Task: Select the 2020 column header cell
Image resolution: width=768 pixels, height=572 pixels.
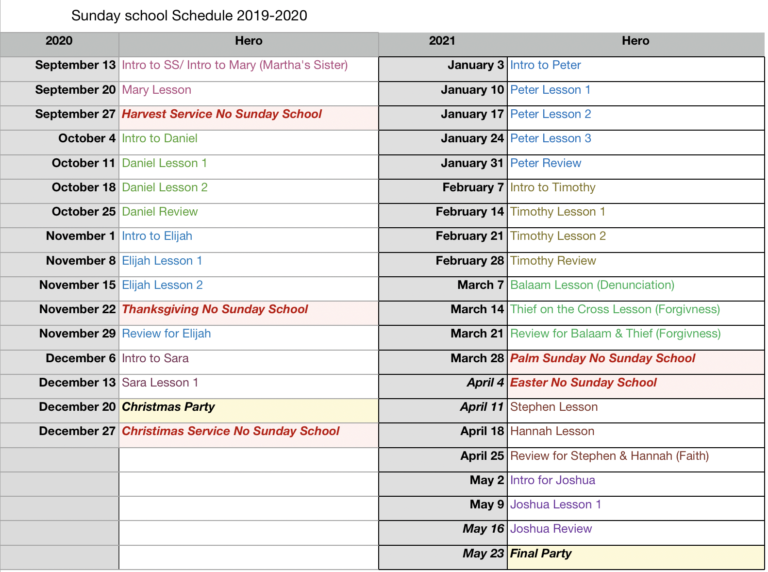Action: coord(59,41)
